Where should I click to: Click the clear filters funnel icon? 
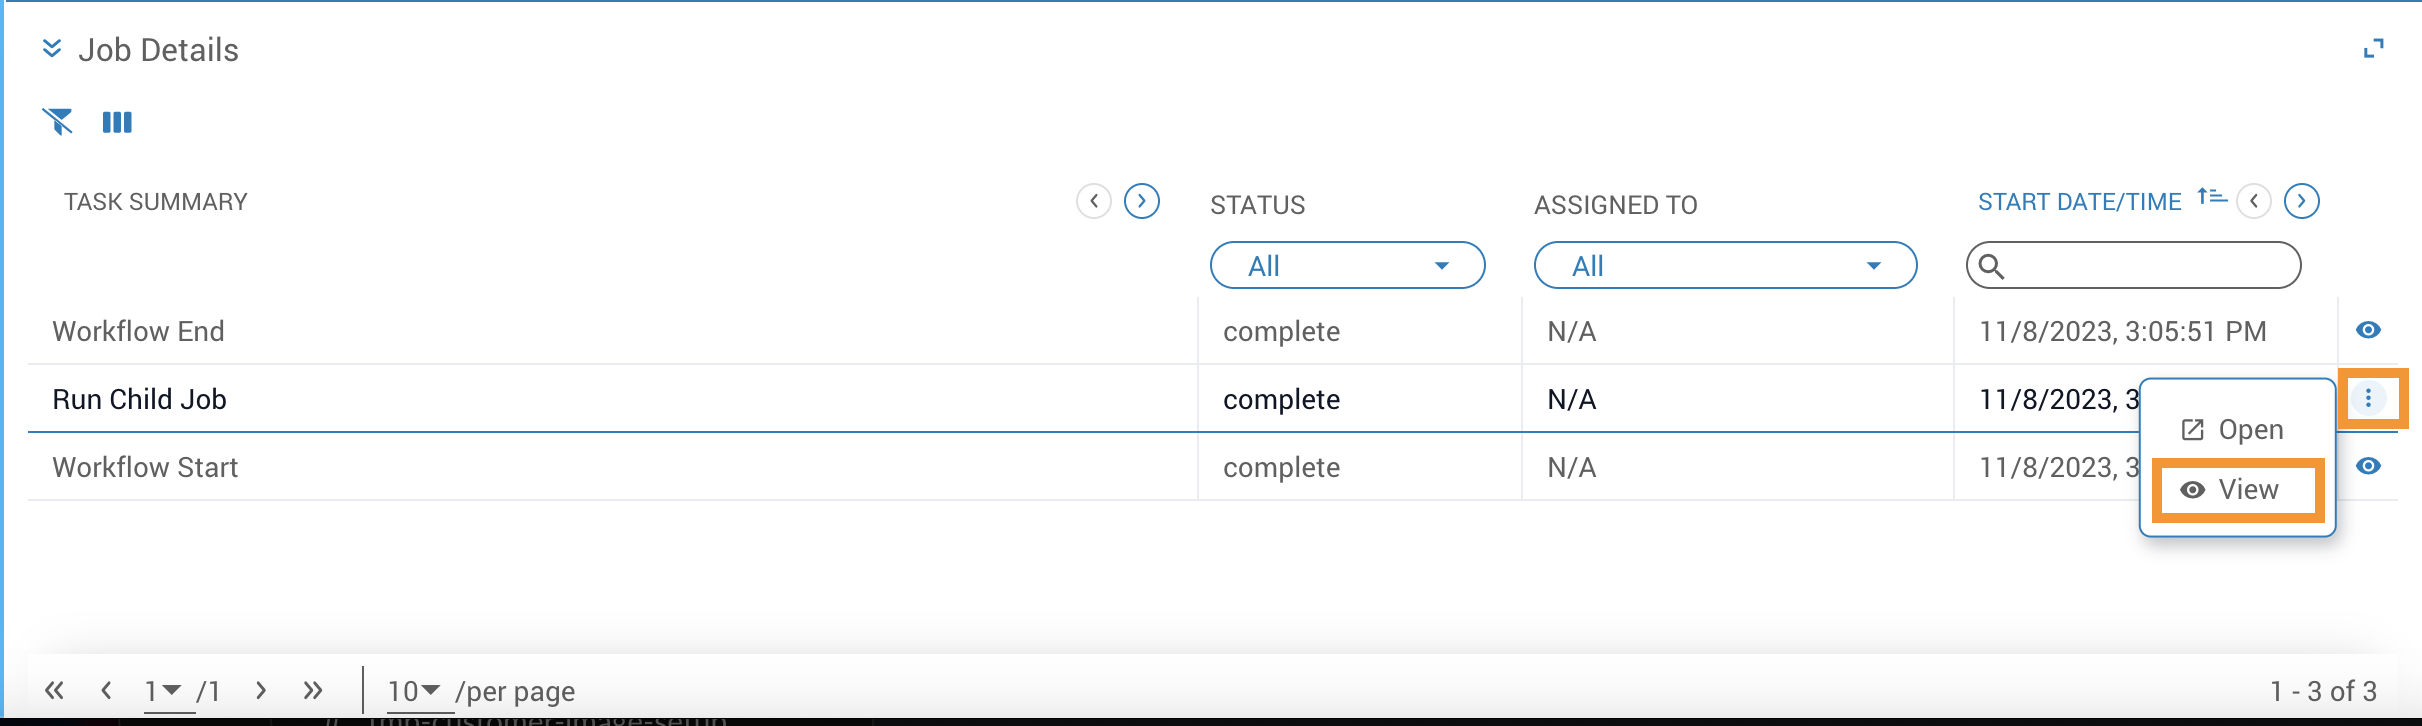click(58, 122)
